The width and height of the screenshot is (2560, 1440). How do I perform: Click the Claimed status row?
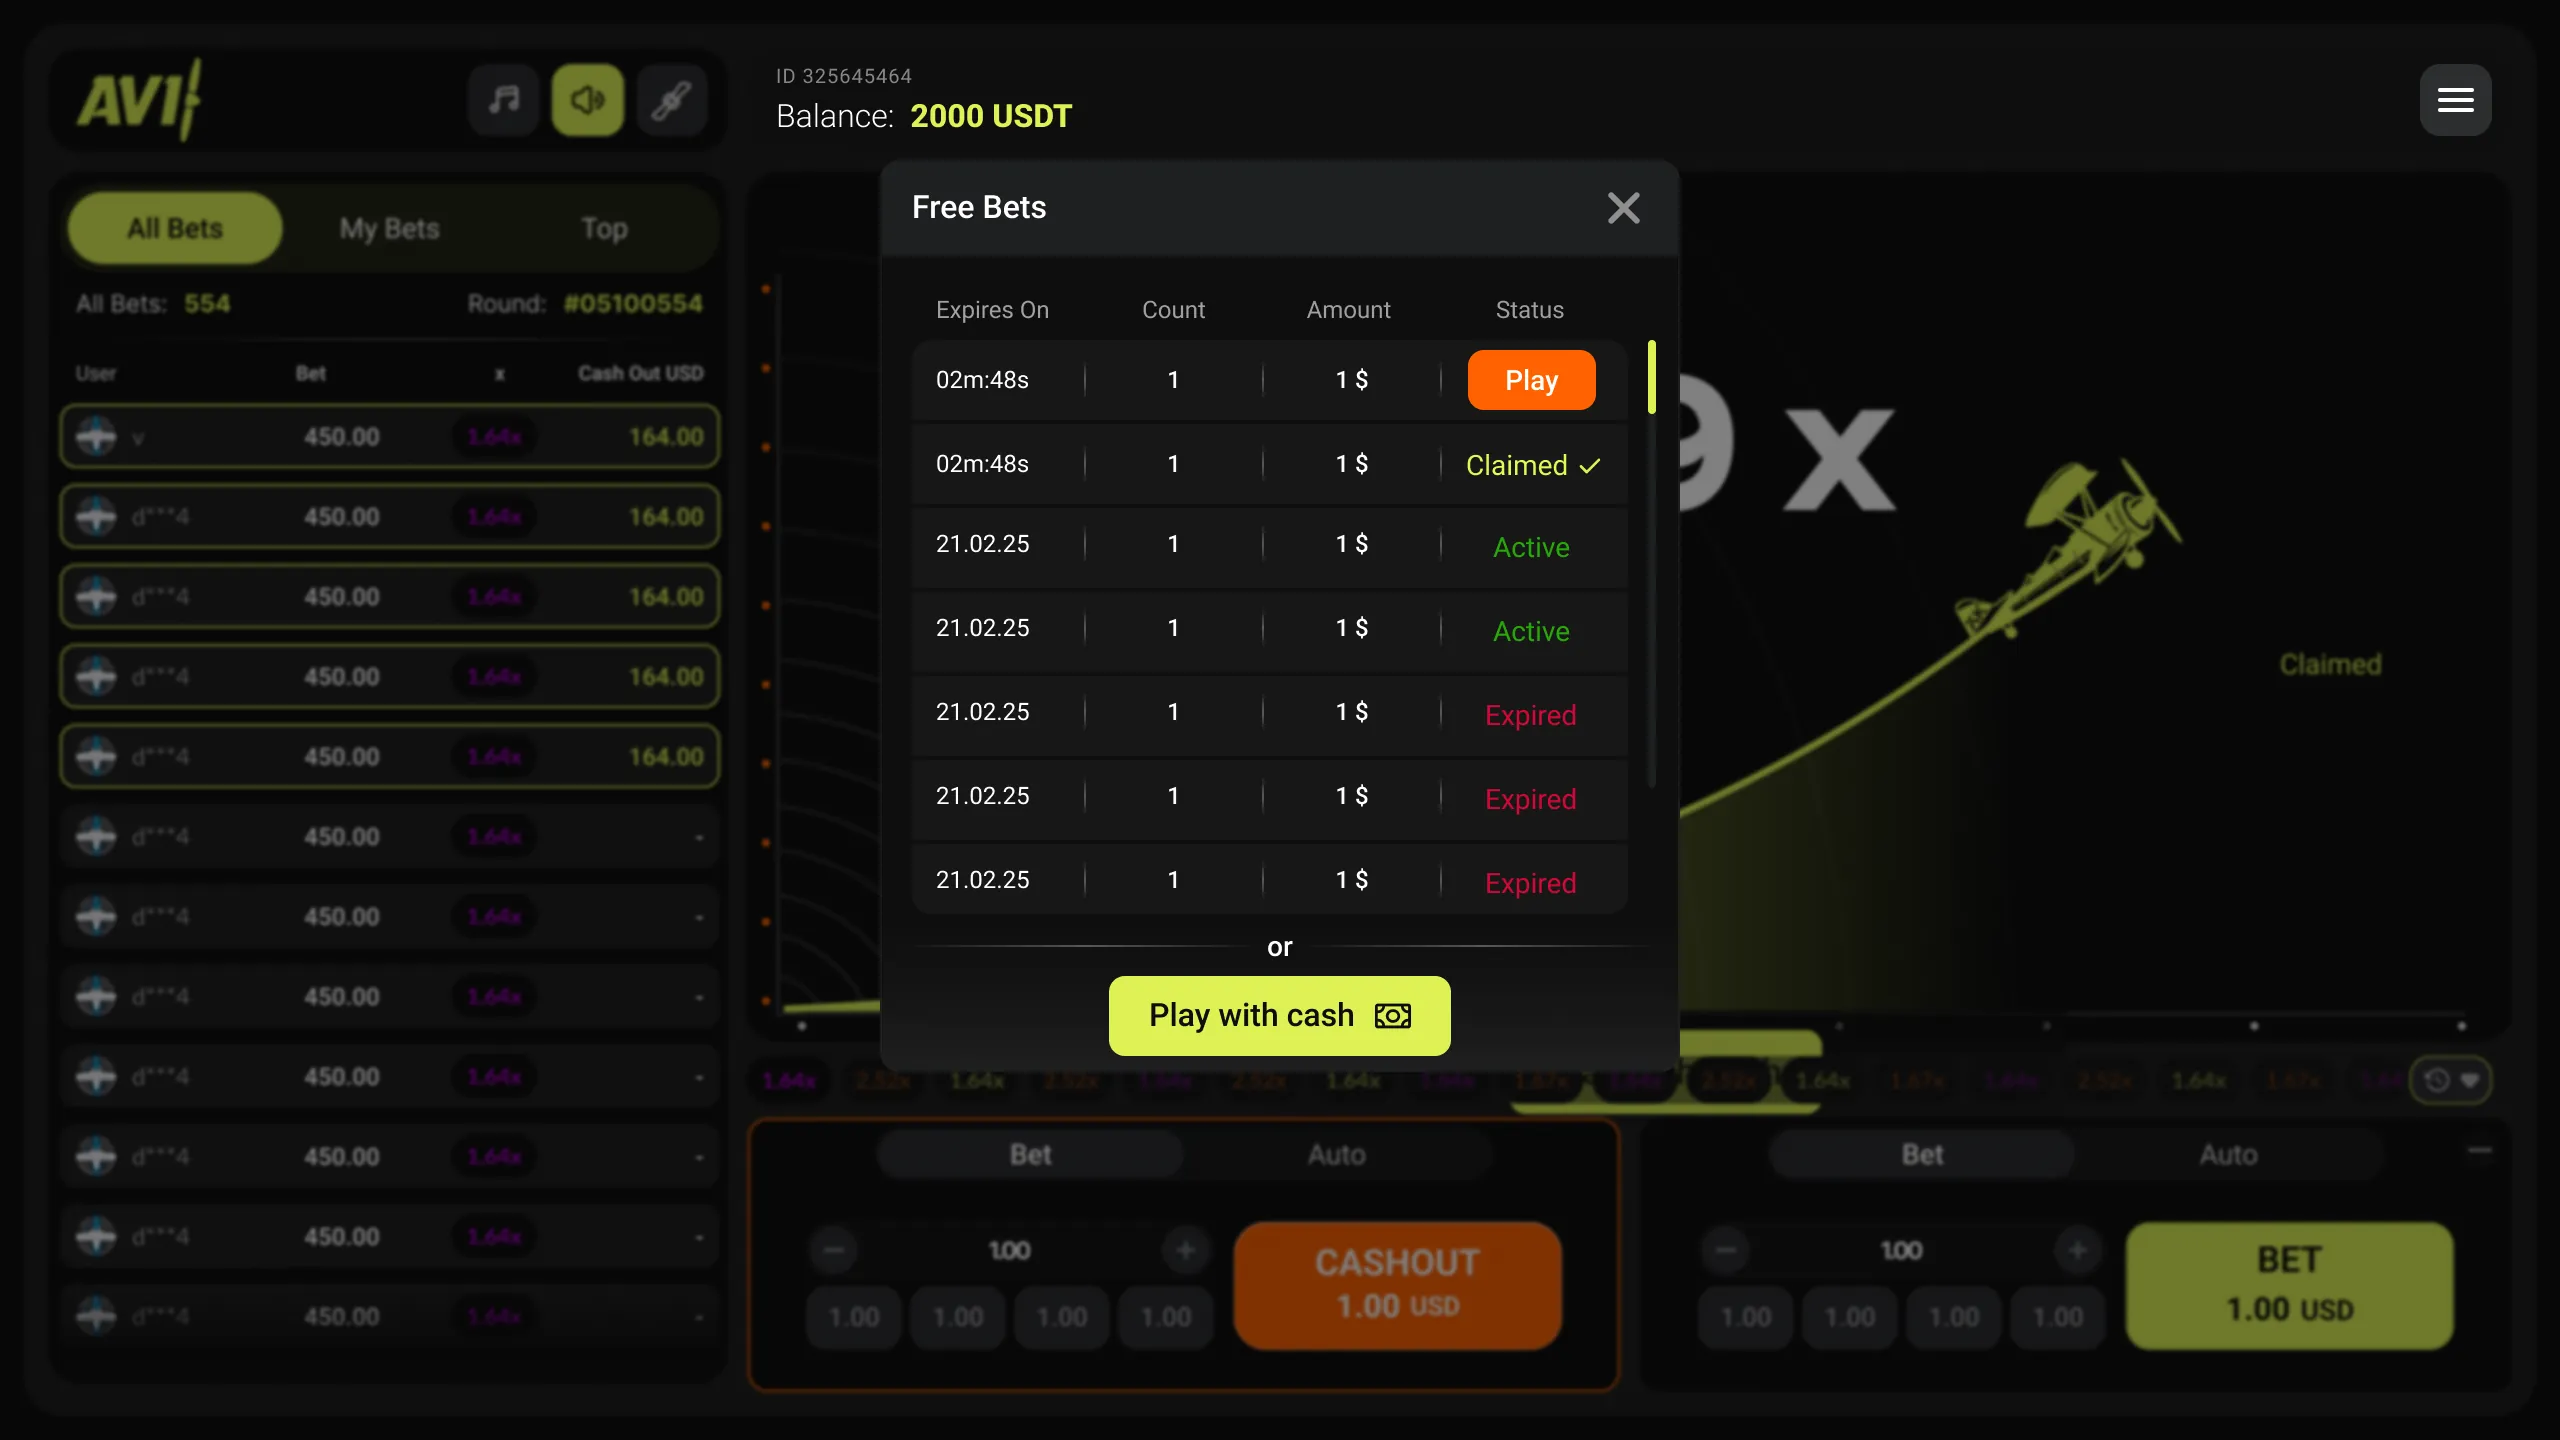point(1269,464)
